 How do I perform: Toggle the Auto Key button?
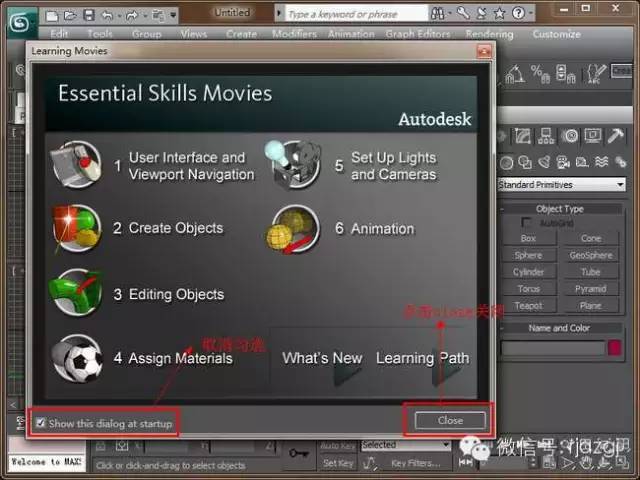338,445
